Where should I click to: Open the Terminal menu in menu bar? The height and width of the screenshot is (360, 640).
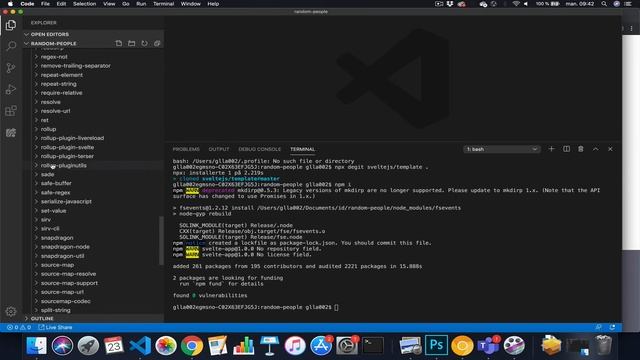point(163,4)
